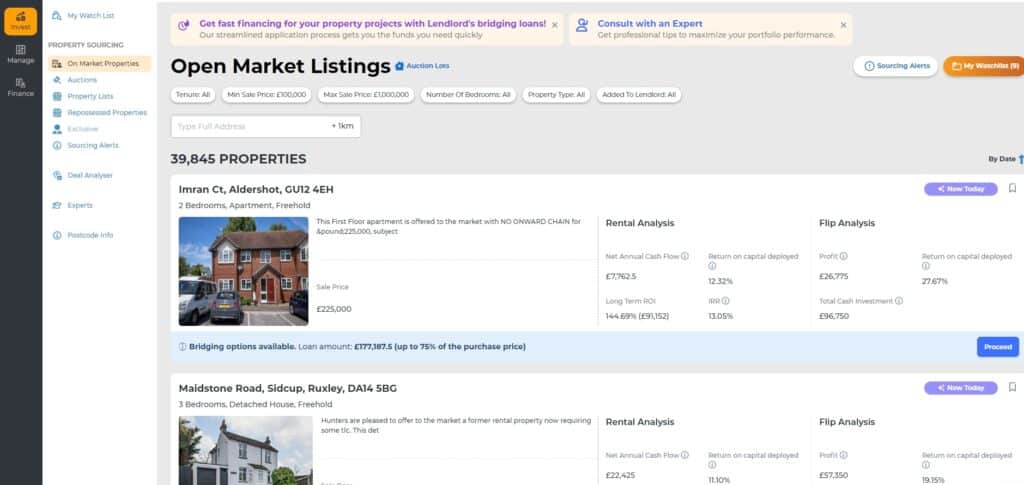Click the £96,750 total cash investment
The width and height of the screenshot is (1024, 485).
pyautogui.click(x=834, y=316)
